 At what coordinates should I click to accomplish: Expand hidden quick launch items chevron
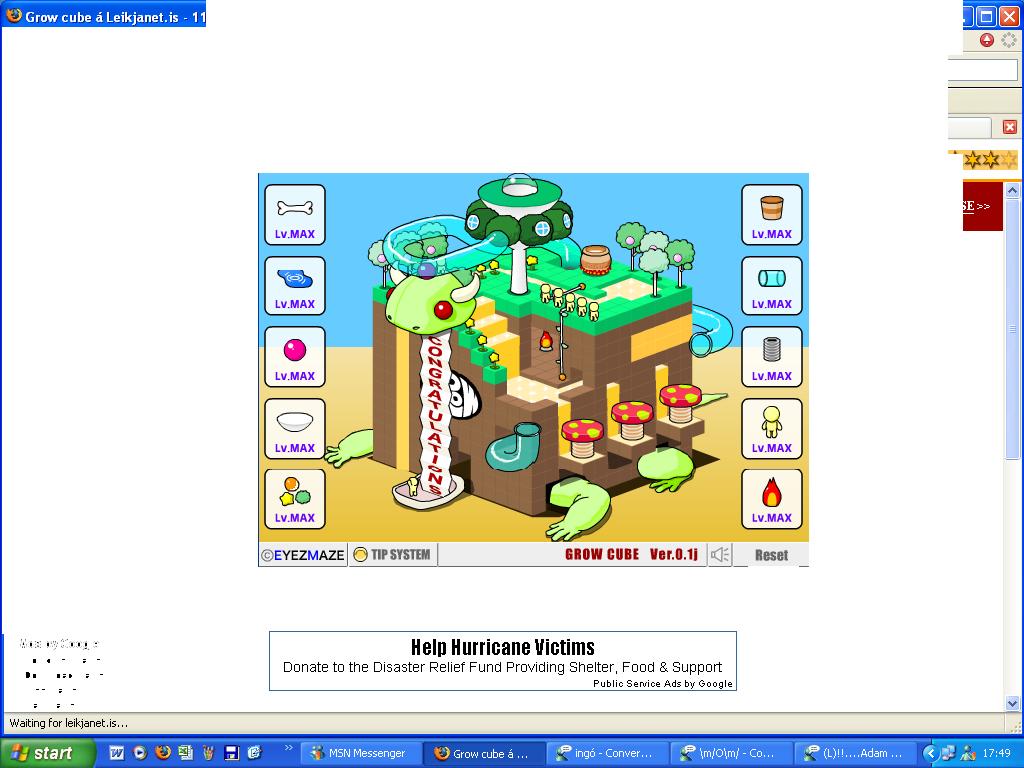pyautogui.click(x=288, y=748)
